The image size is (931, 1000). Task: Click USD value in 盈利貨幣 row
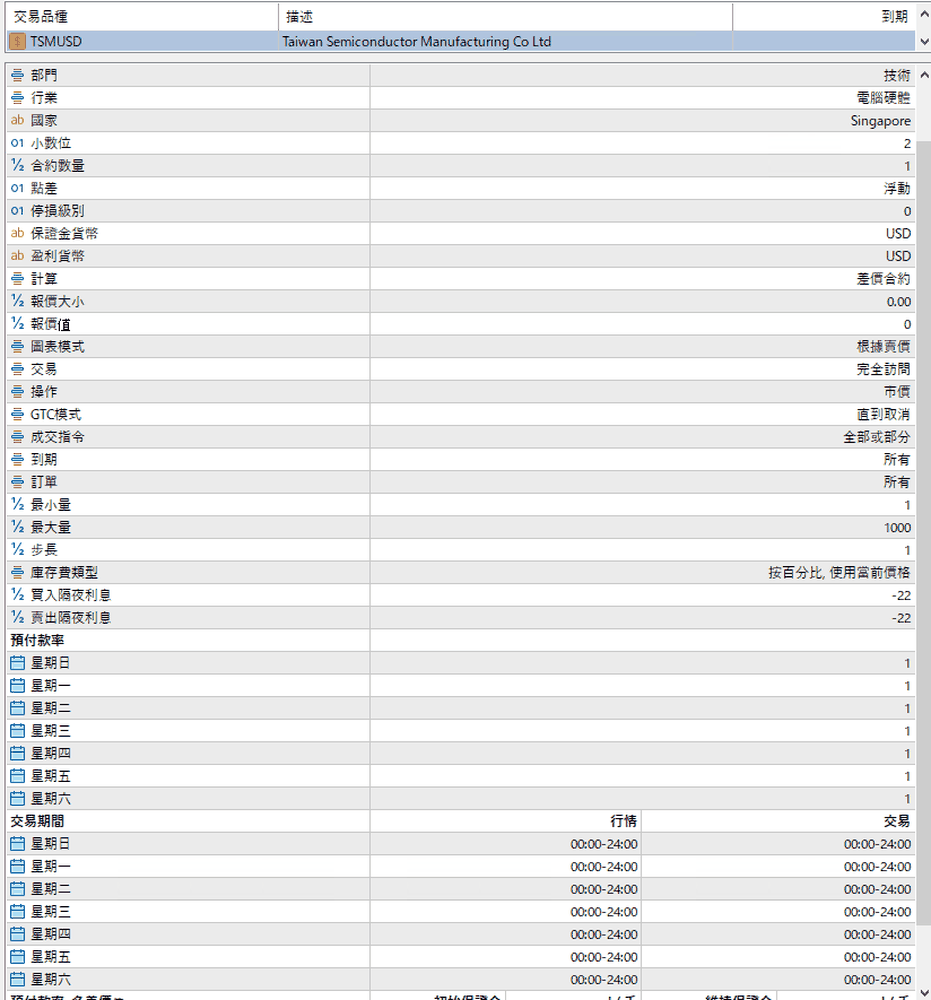[x=898, y=256]
